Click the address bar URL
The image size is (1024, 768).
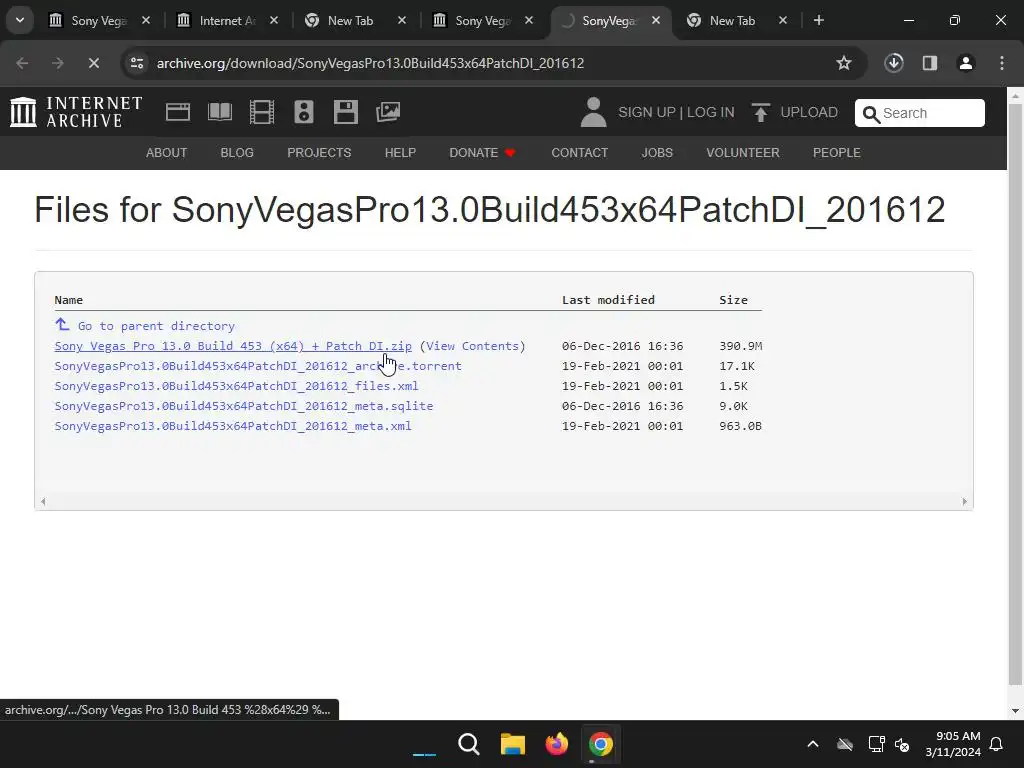click(370, 63)
